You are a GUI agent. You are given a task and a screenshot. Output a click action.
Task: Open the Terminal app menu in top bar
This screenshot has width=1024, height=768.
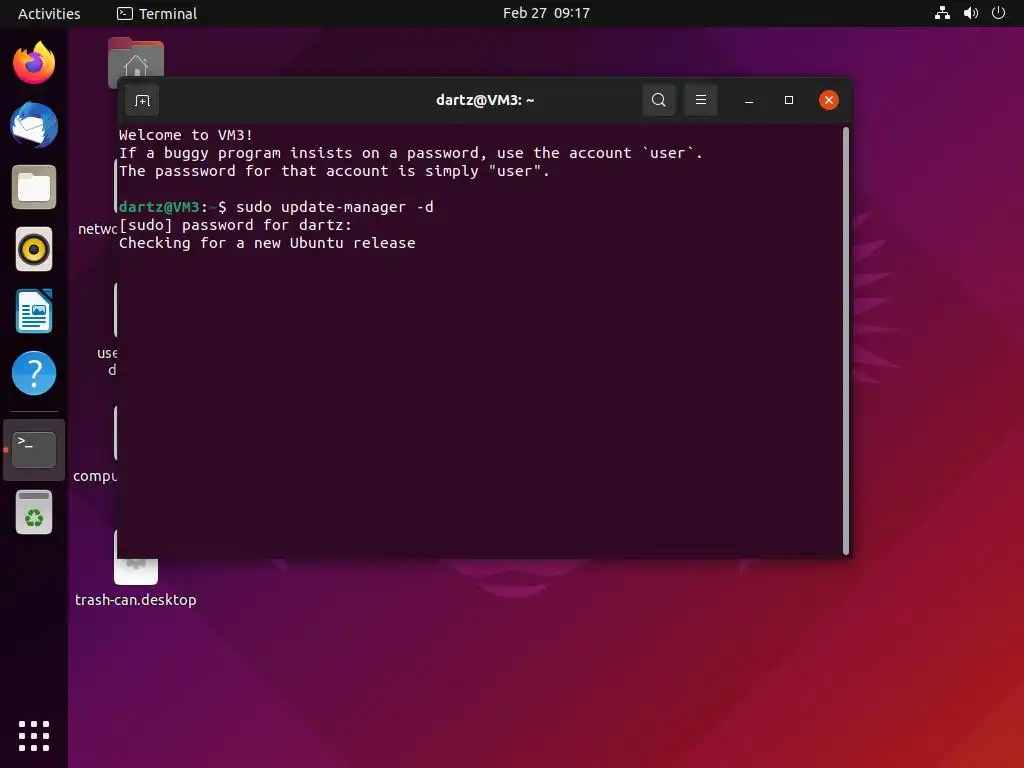click(x=157, y=13)
